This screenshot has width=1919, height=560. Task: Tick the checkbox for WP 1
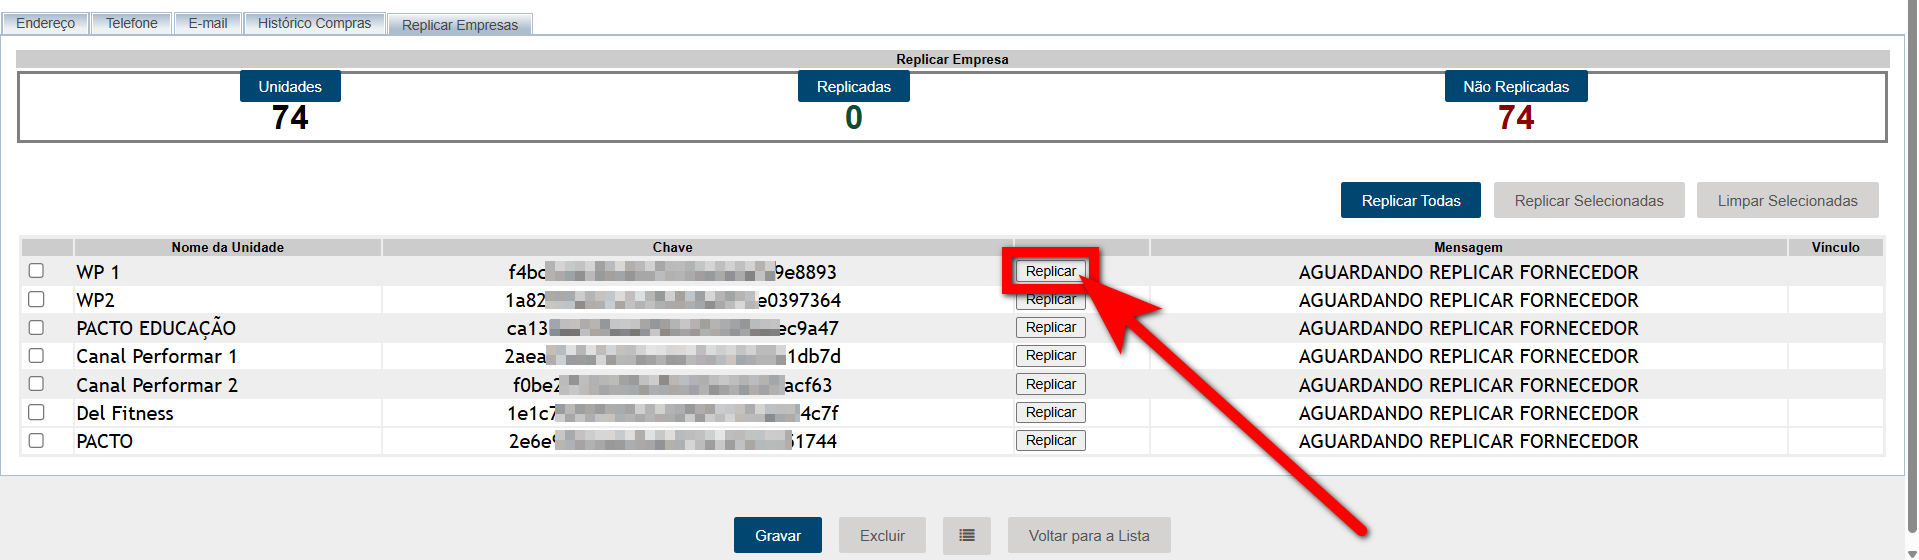(37, 271)
